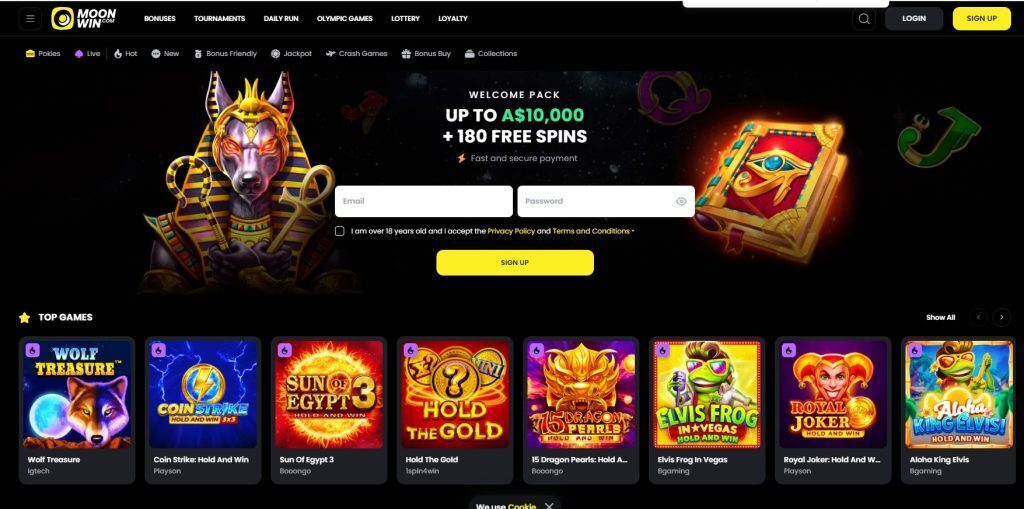Click the black Login button
Screen dimensions: 1024x509
[914, 18]
